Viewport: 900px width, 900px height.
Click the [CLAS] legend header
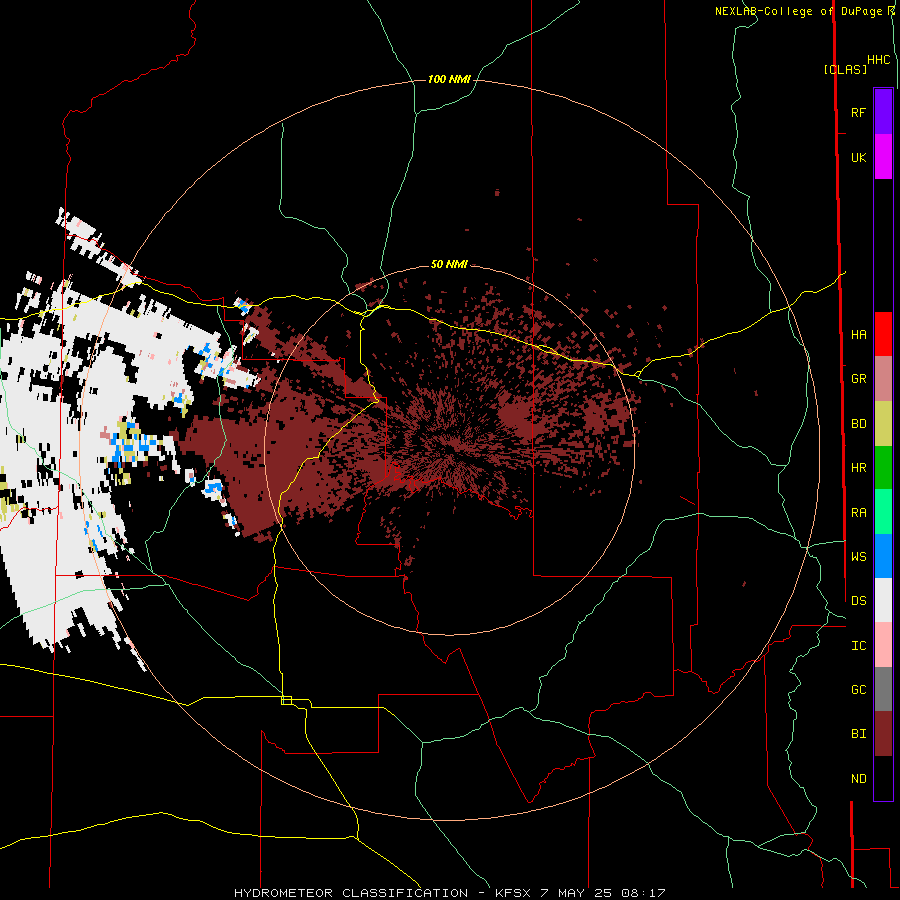tap(845, 69)
